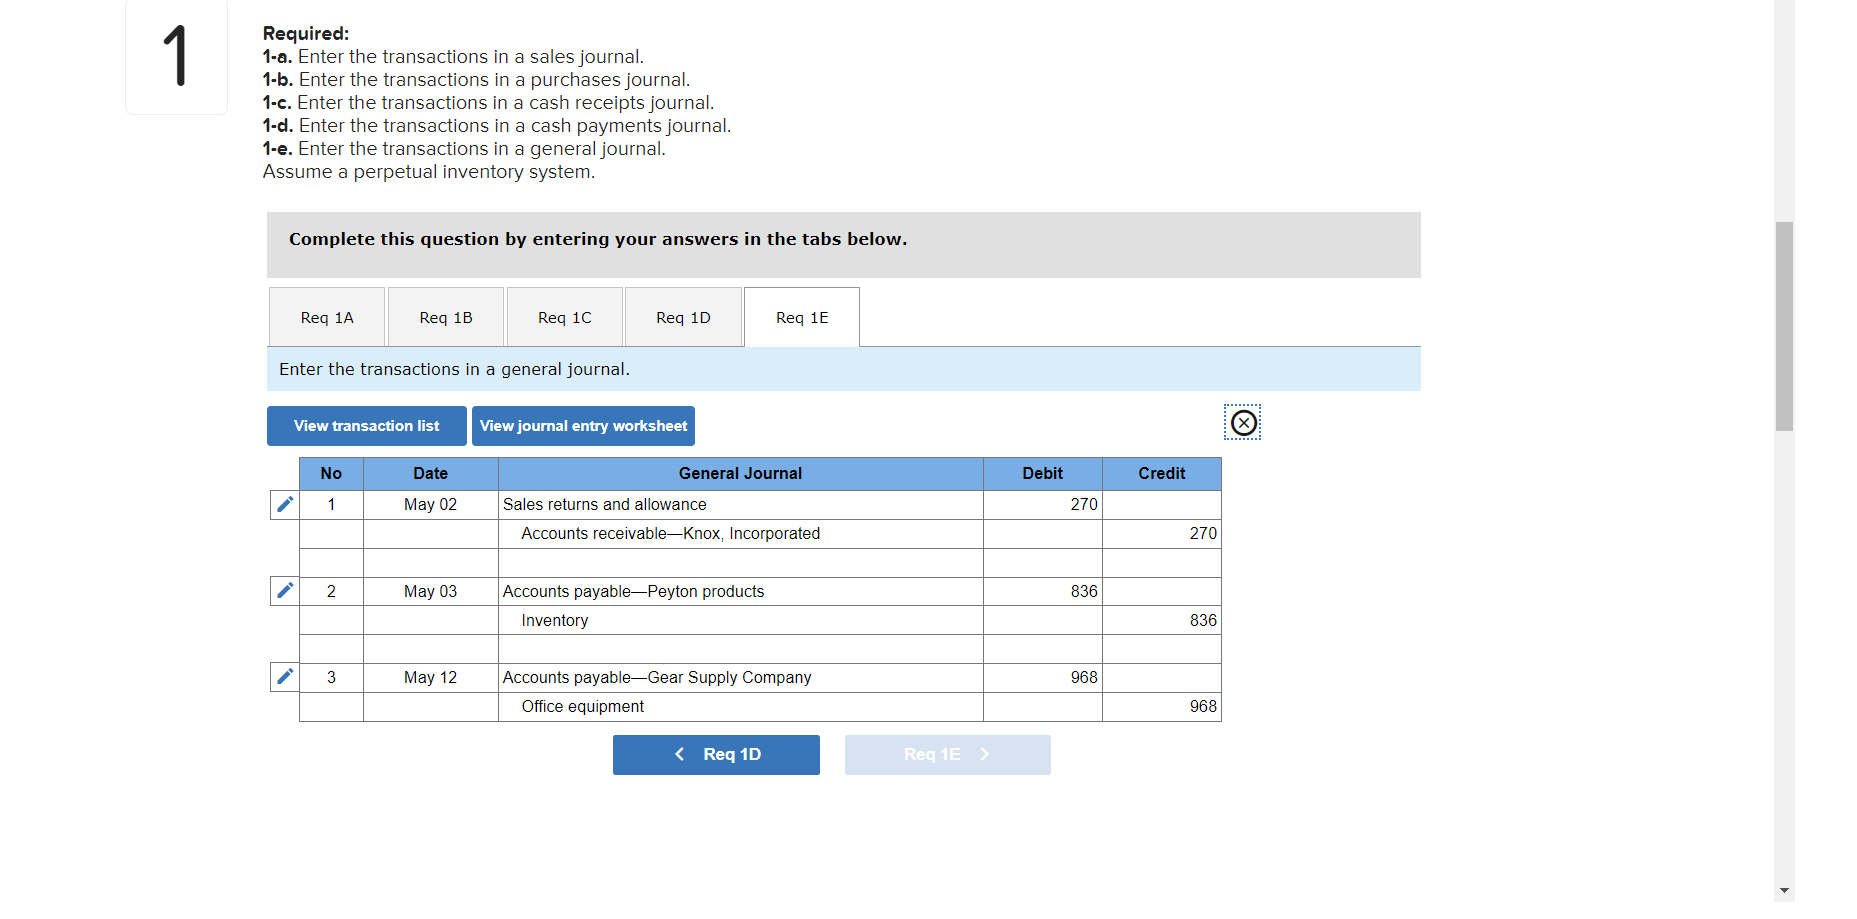Click the right chevron on Req 1E button
Screen dimensions: 1857x919
tap(984, 754)
